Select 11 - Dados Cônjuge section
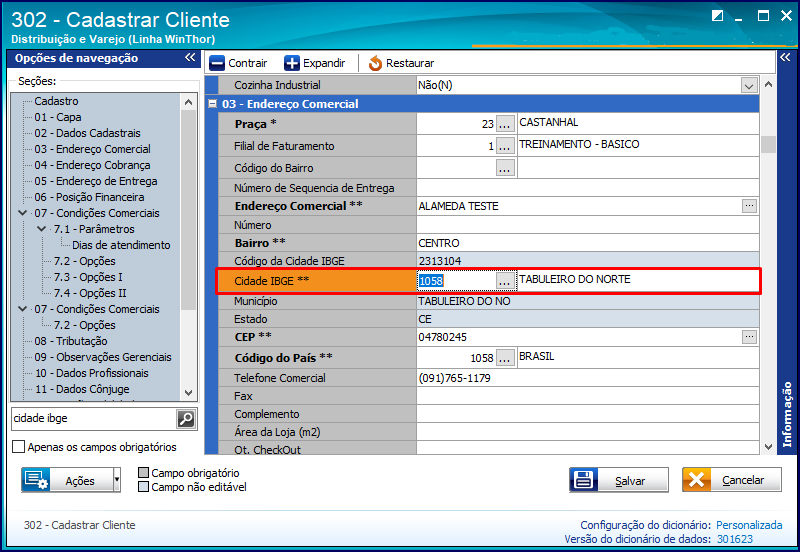 coord(82,389)
